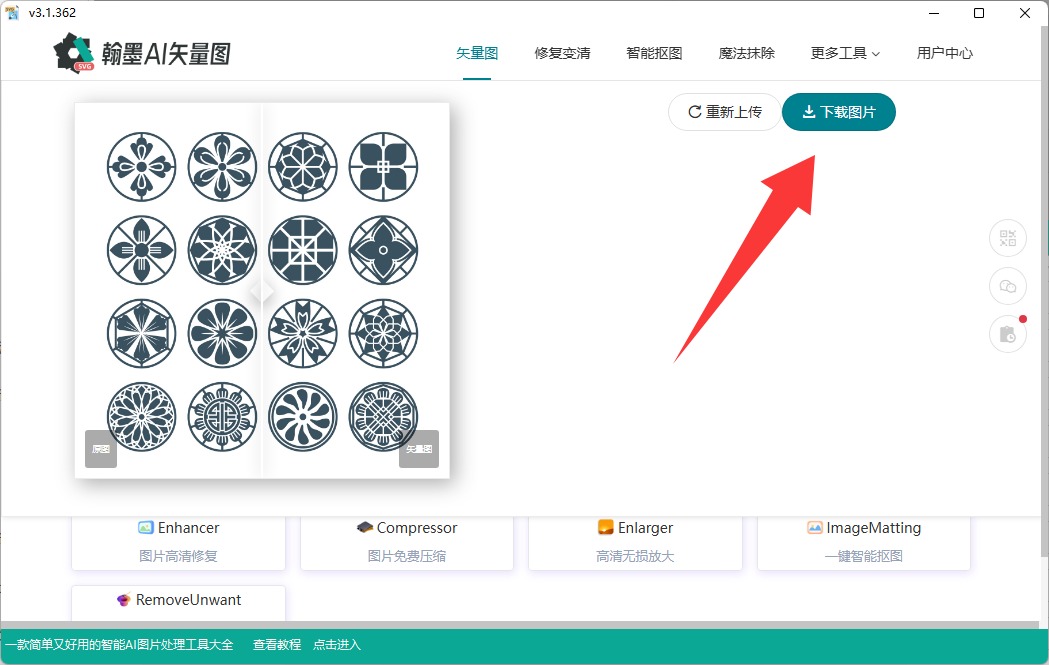Open the Compressor 图片免费压缩 tool card
Screen dimensions: 1049x665
[406, 541]
